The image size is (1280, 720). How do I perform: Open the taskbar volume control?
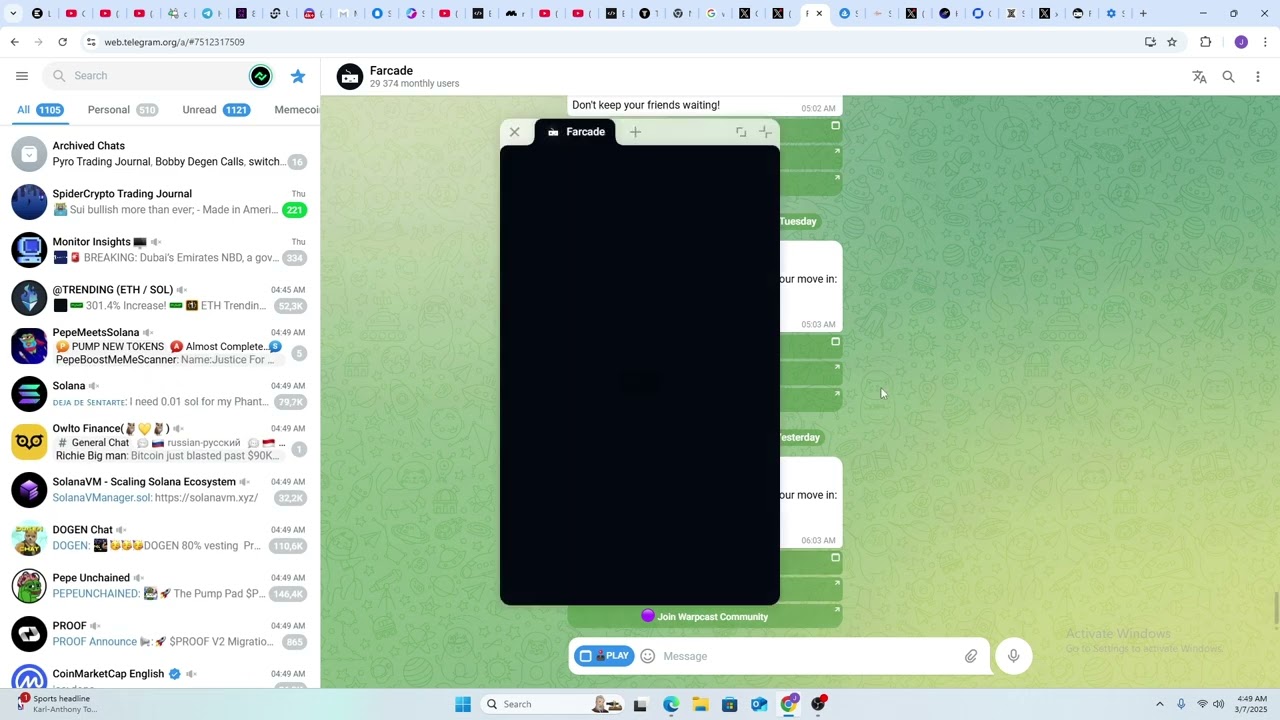(x=1219, y=704)
